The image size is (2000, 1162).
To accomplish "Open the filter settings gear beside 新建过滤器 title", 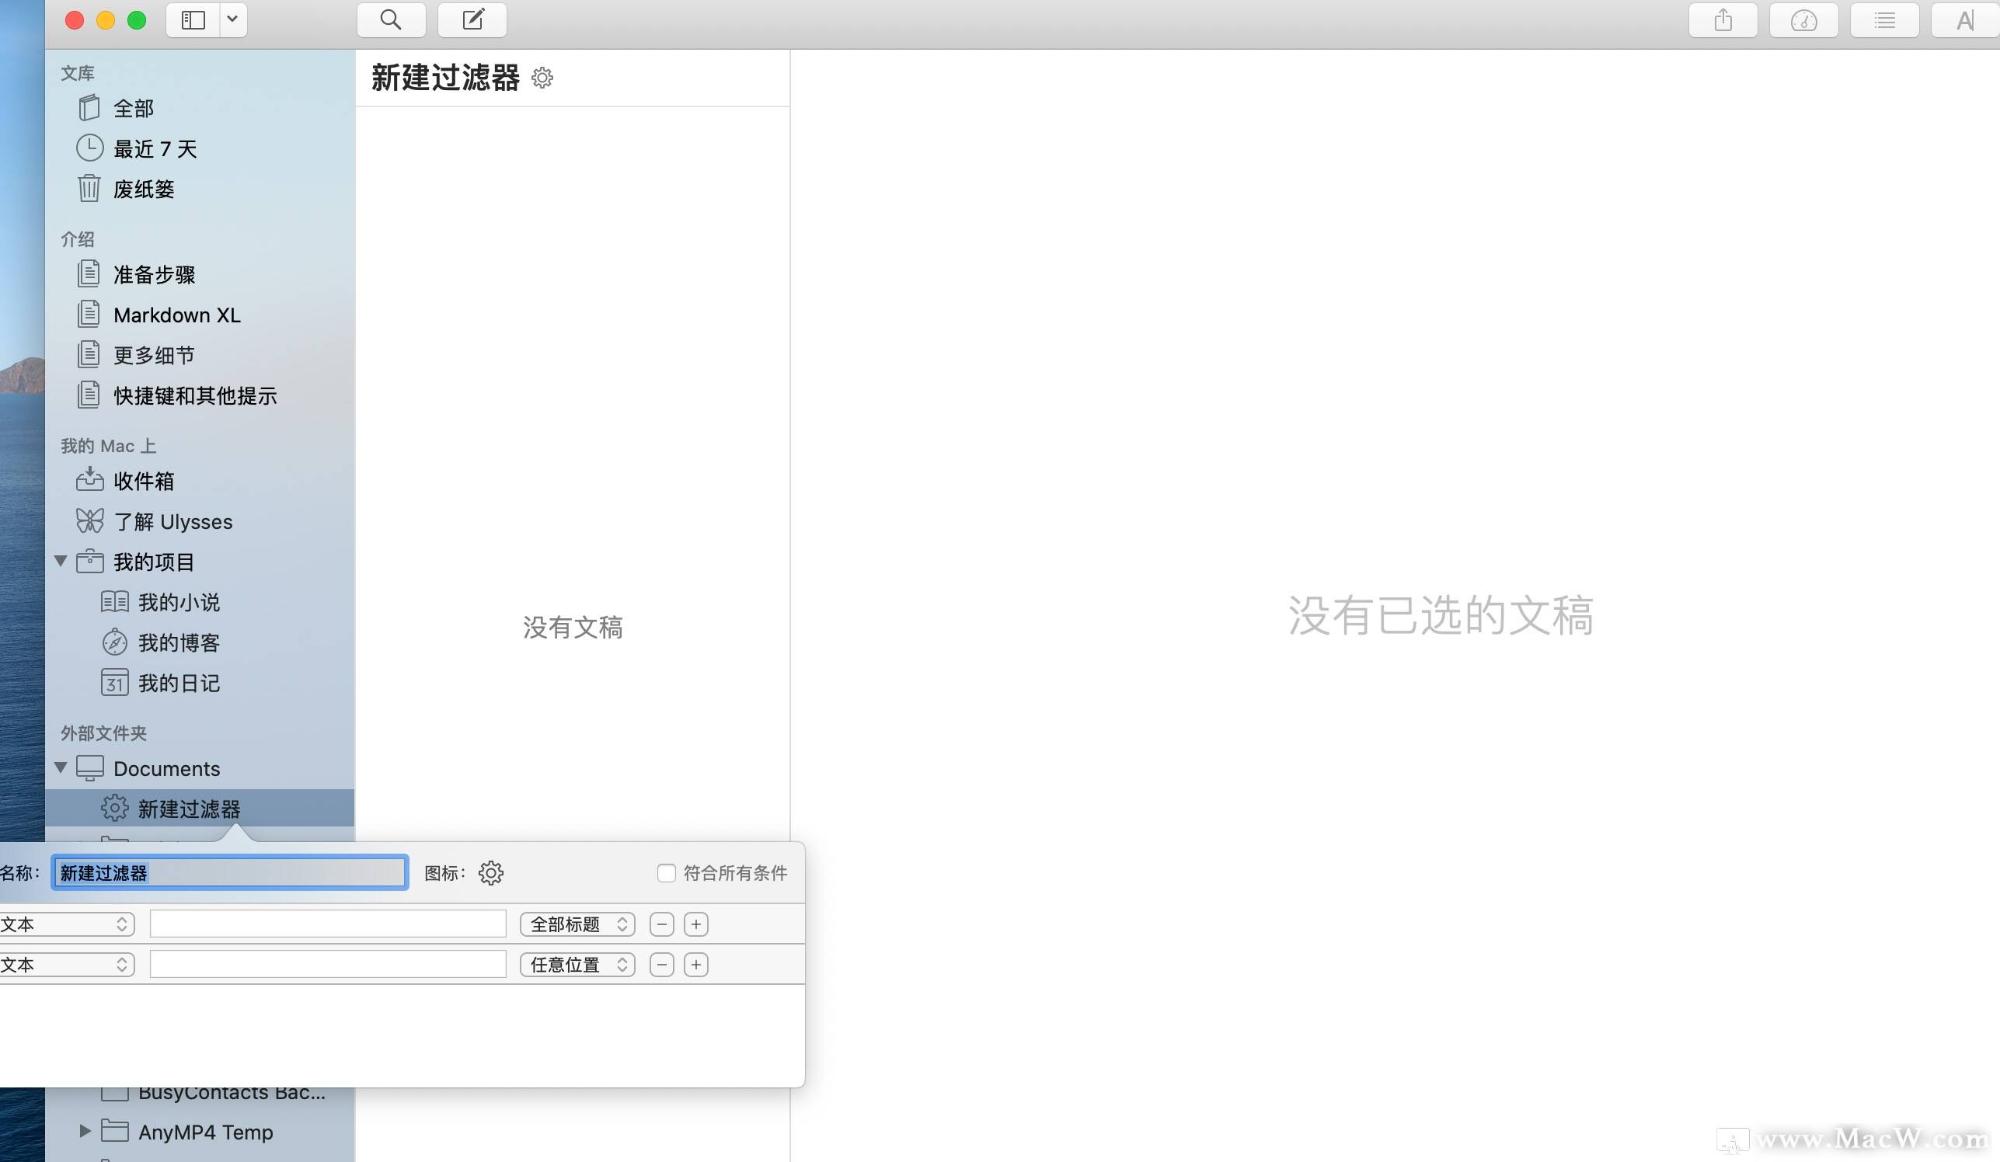I will click(542, 78).
